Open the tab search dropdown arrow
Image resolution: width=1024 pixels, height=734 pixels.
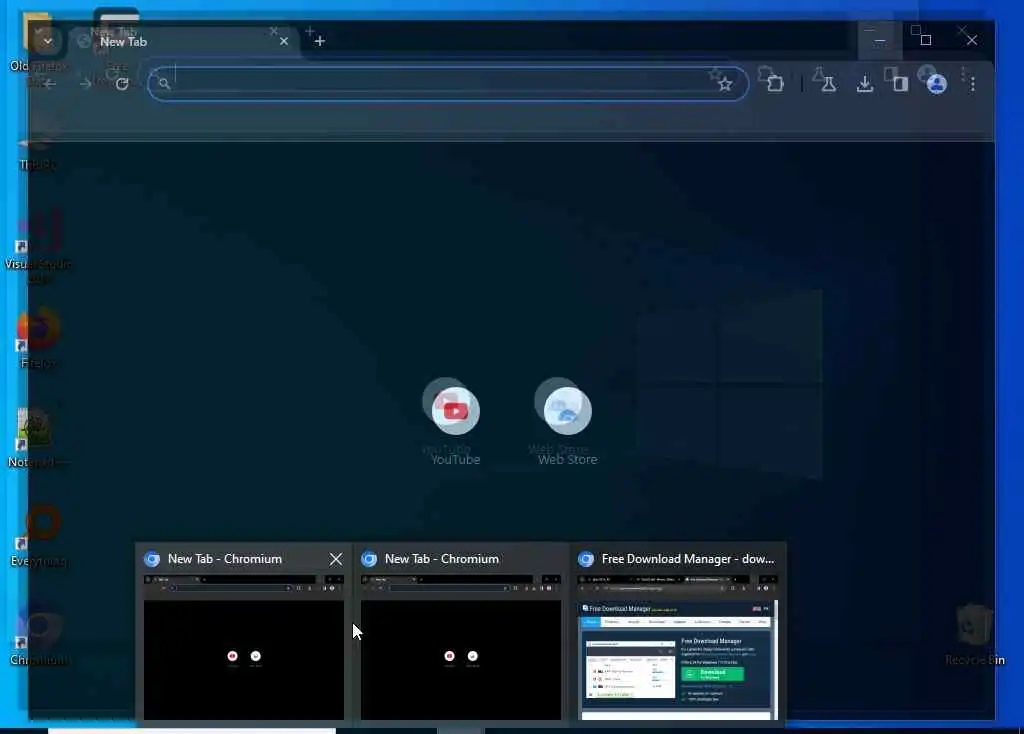pyautogui.click(x=48, y=41)
